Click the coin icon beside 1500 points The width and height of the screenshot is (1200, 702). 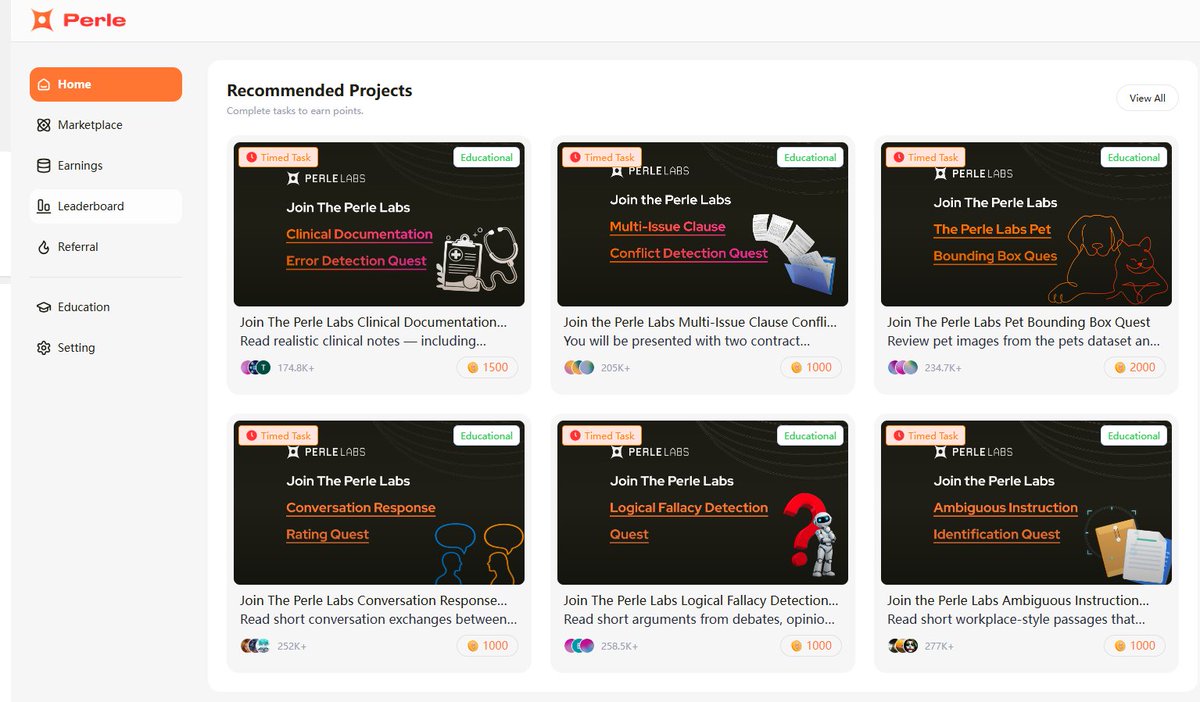click(473, 367)
